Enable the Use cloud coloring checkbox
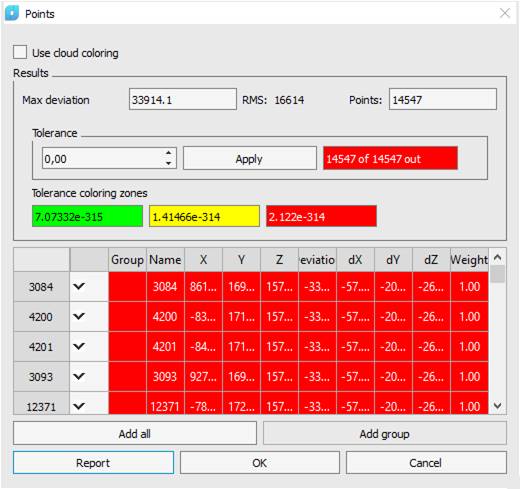520x489 pixels. point(20,52)
